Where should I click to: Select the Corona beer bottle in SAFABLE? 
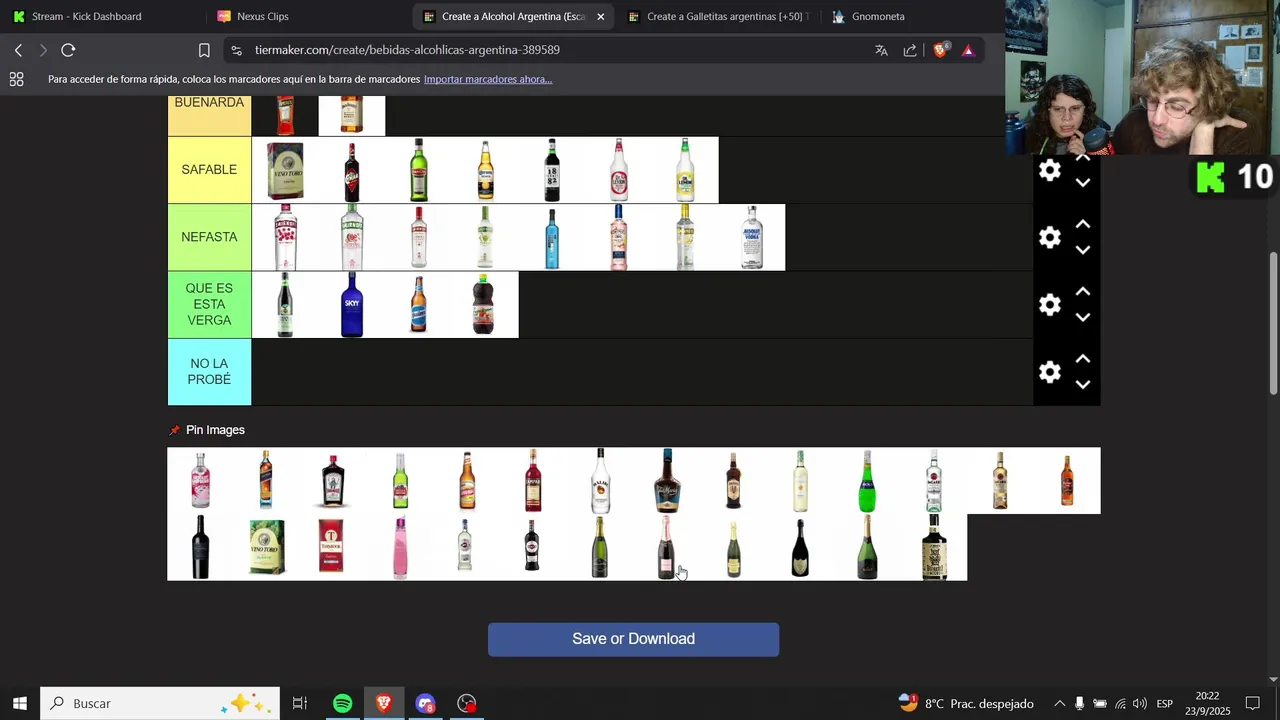[x=485, y=170]
